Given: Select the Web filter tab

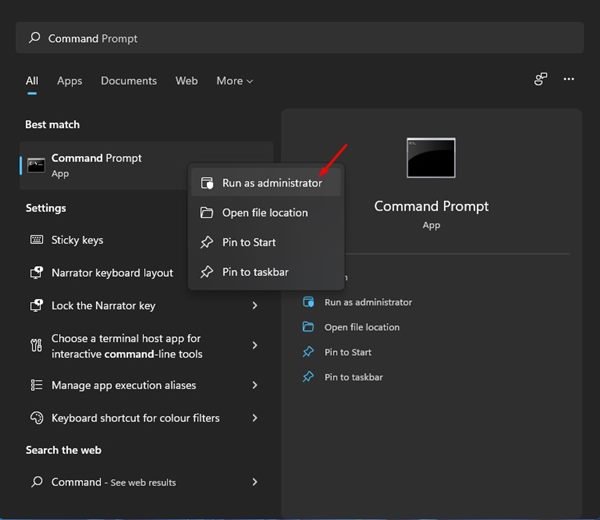Looking at the screenshot, I should (186, 81).
